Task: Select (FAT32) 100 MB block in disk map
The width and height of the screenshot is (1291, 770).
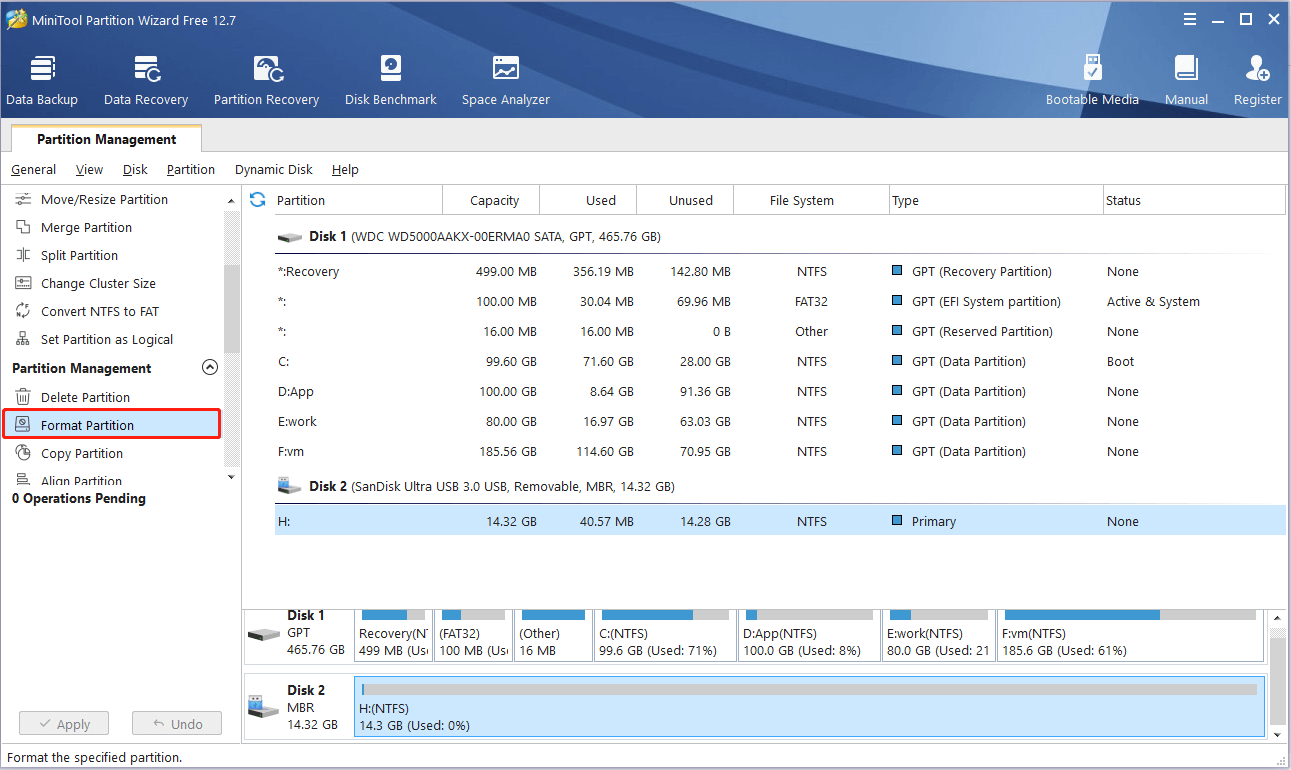Action: click(473, 635)
